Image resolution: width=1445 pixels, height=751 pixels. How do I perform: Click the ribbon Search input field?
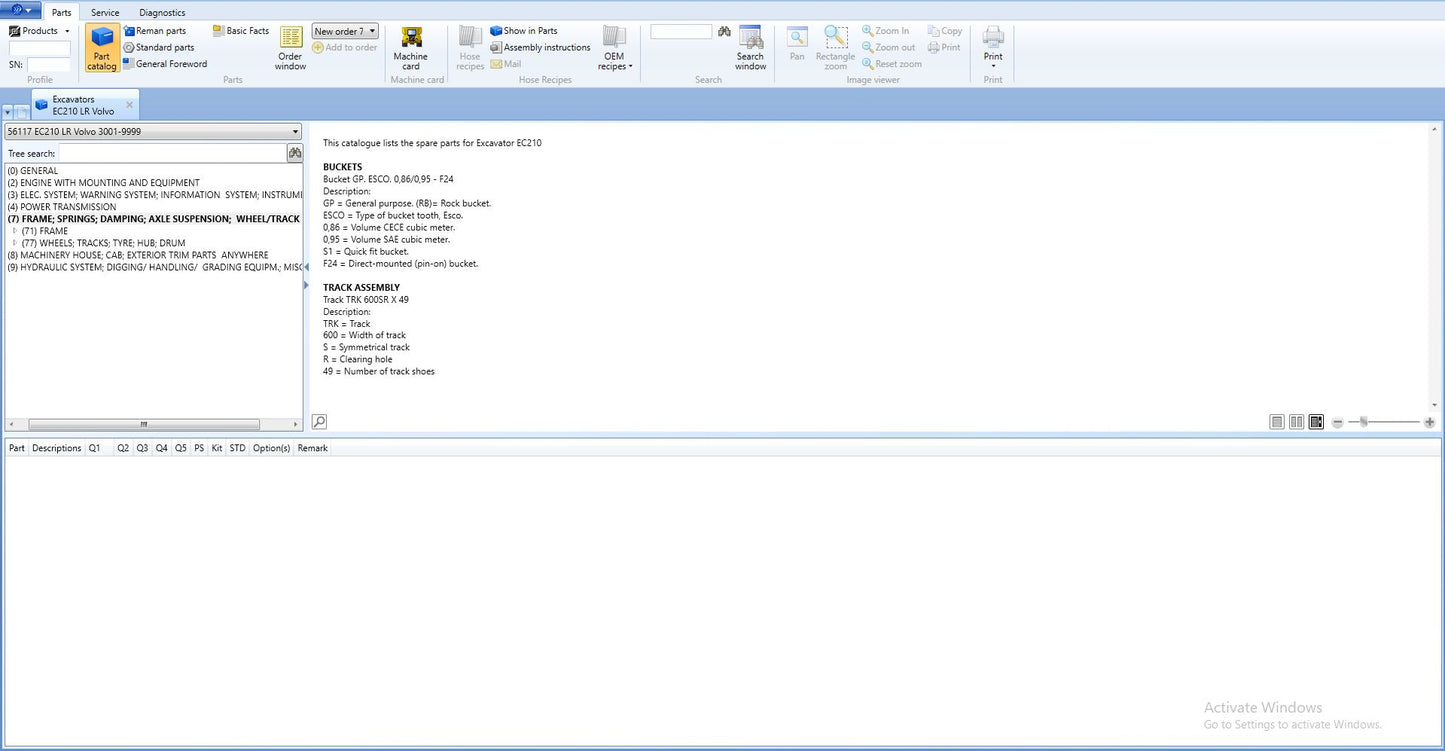tap(681, 32)
